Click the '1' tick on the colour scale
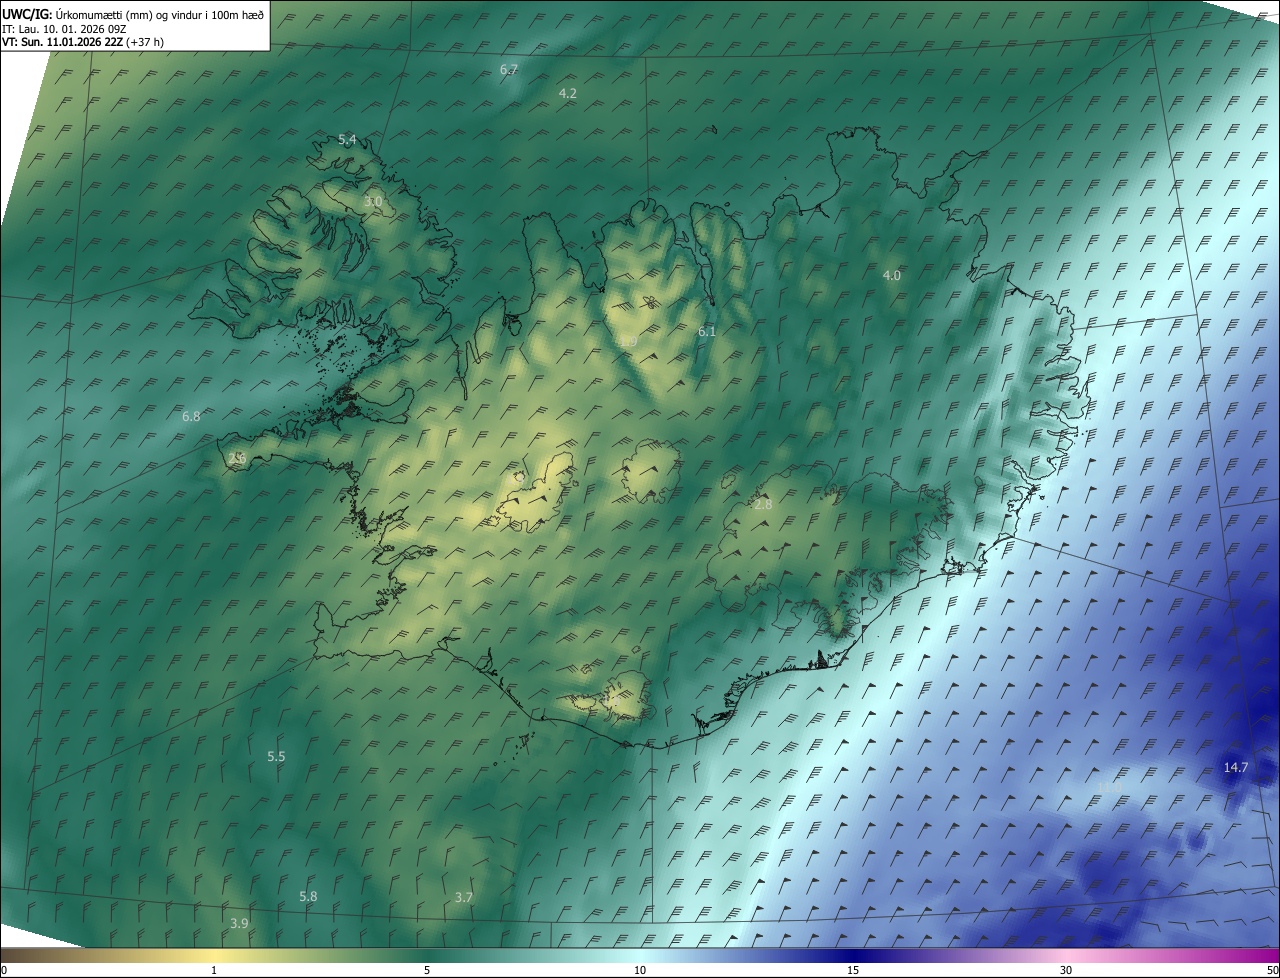Viewport: 1280px width, 978px height. 214,971
